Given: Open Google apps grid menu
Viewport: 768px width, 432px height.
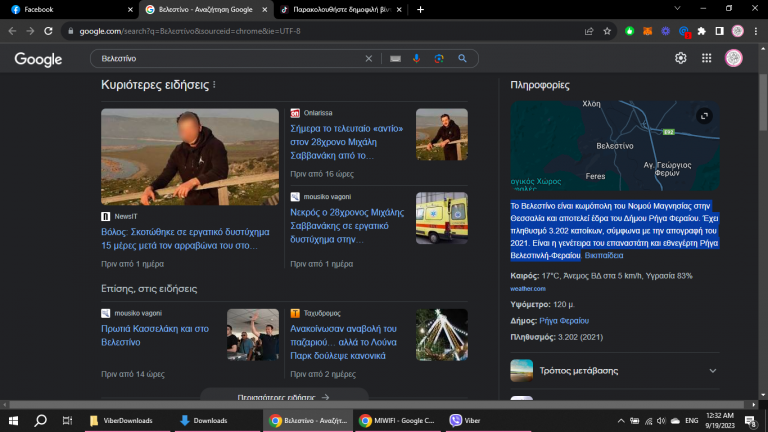Looking at the screenshot, I should click(707, 58).
